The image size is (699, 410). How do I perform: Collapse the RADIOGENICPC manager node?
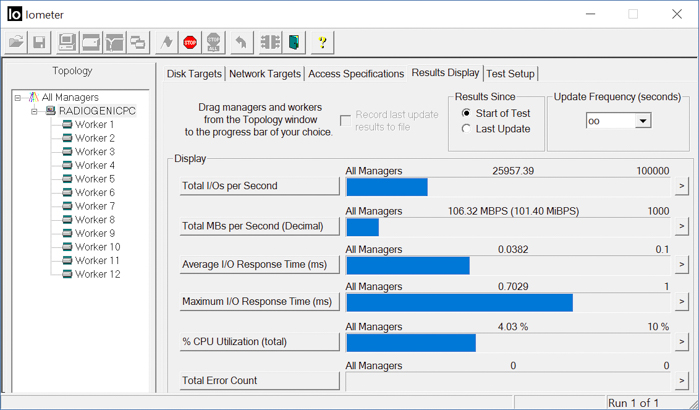pos(34,111)
